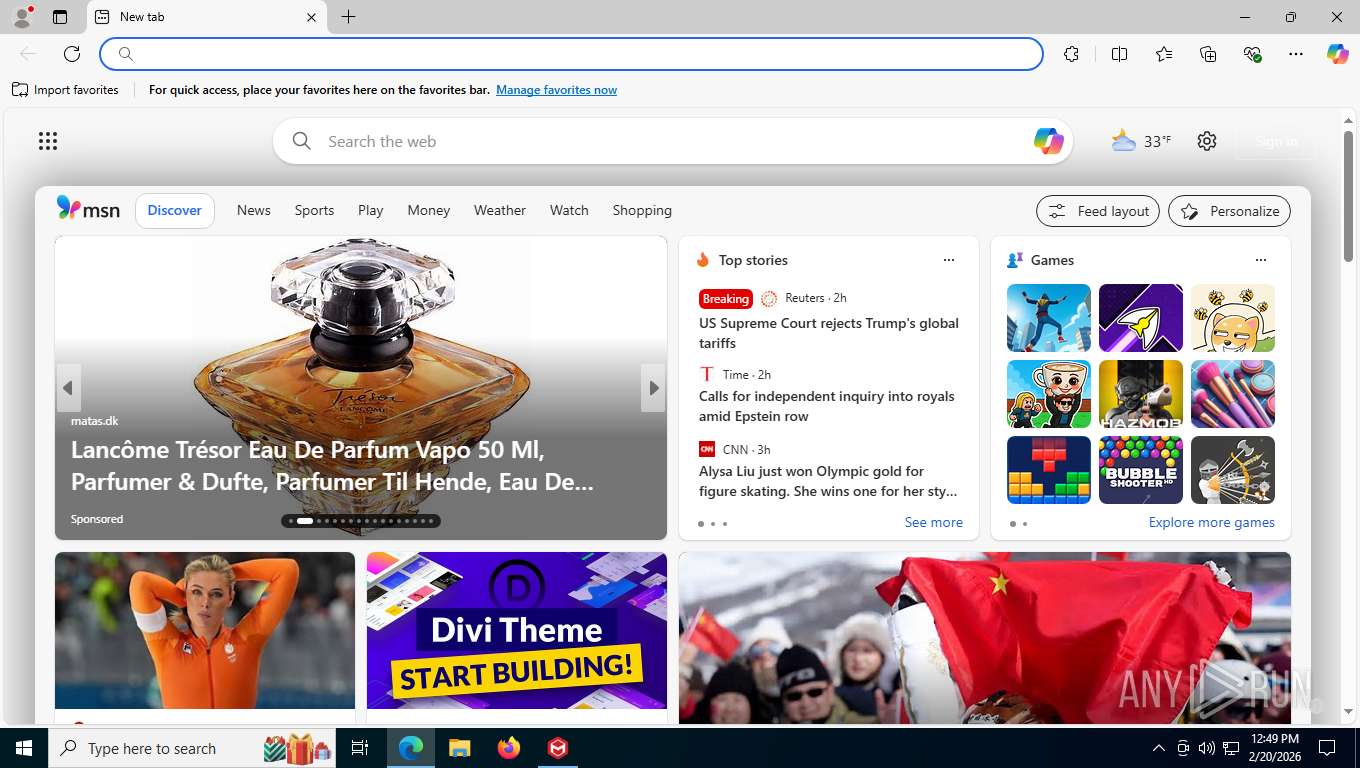Switch to the Shopping tab
This screenshot has height=768, width=1360.
642,210
